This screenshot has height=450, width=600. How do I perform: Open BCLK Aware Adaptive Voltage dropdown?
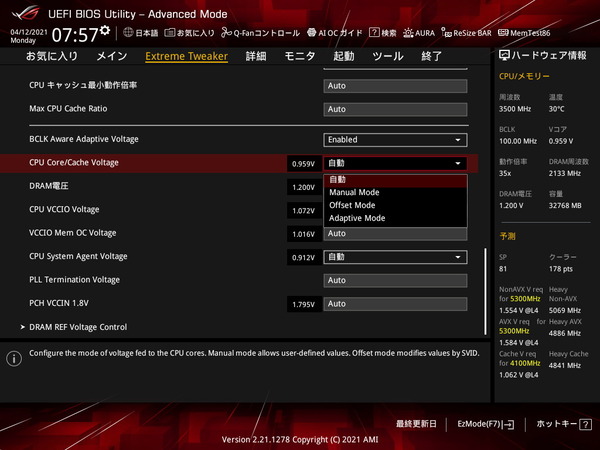[x=395, y=140]
